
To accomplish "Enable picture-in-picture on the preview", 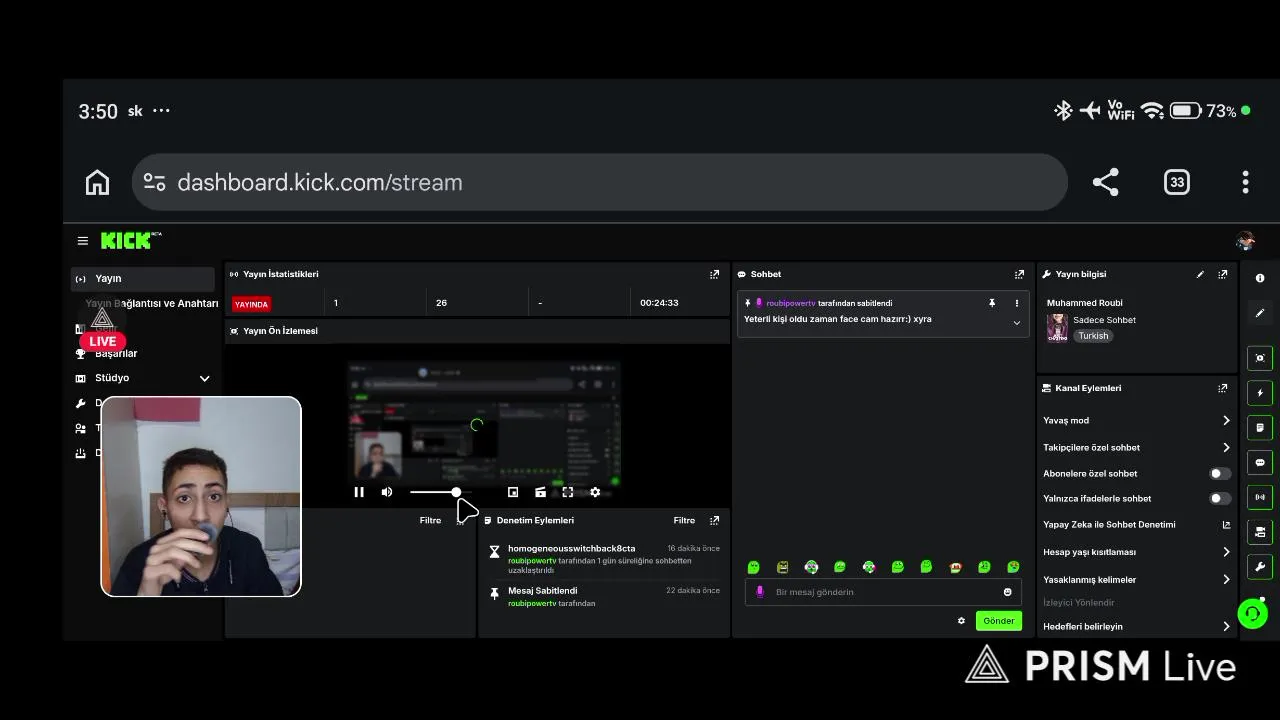I will click(x=513, y=492).
